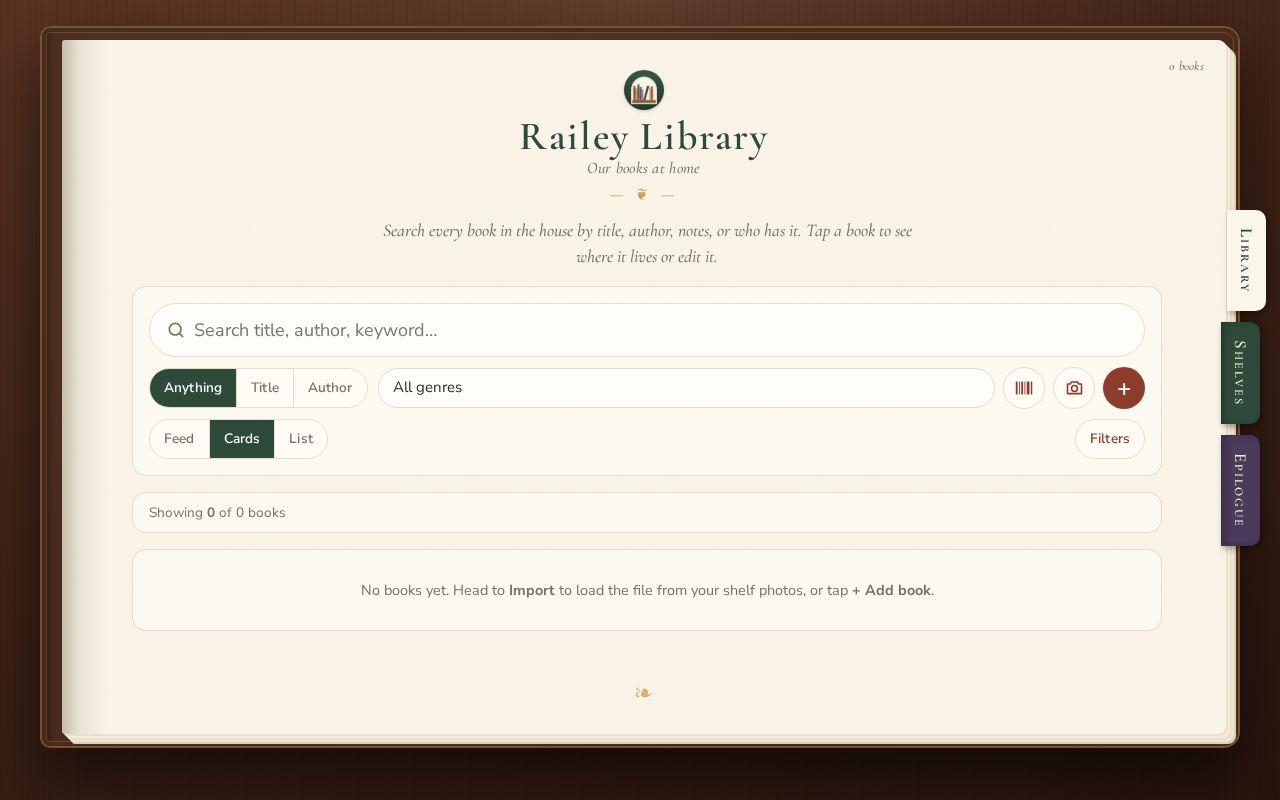The image size is (1280, 800).
Task: Switch to Cards view
Action: pos(242,439)
